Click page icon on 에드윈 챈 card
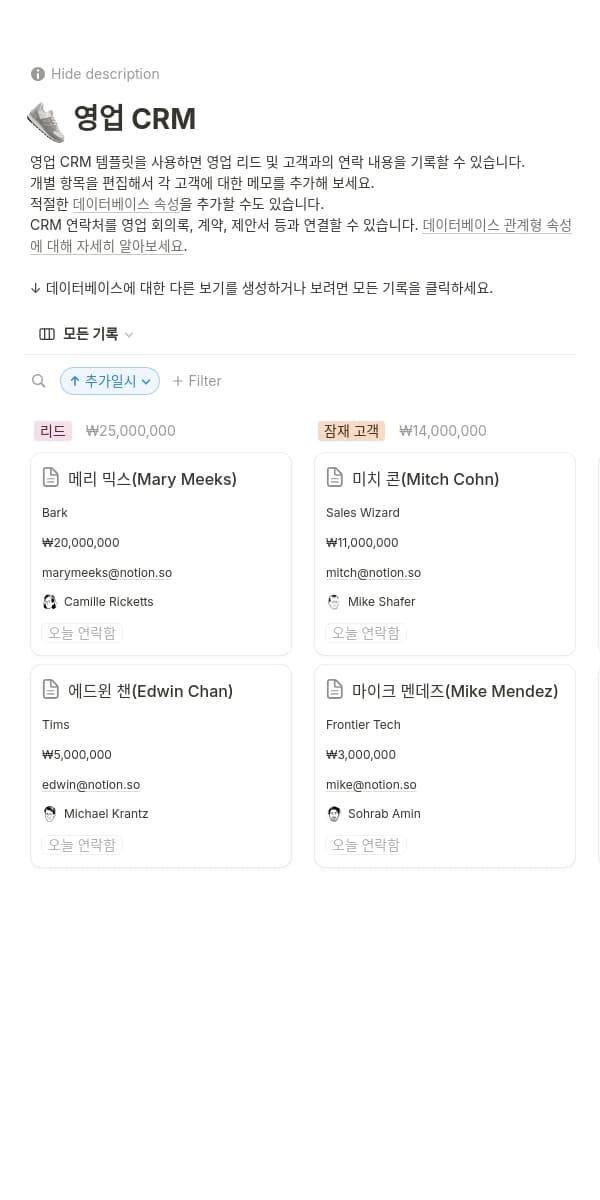Viewport: 600px width, 1200px height. [51, 690]
